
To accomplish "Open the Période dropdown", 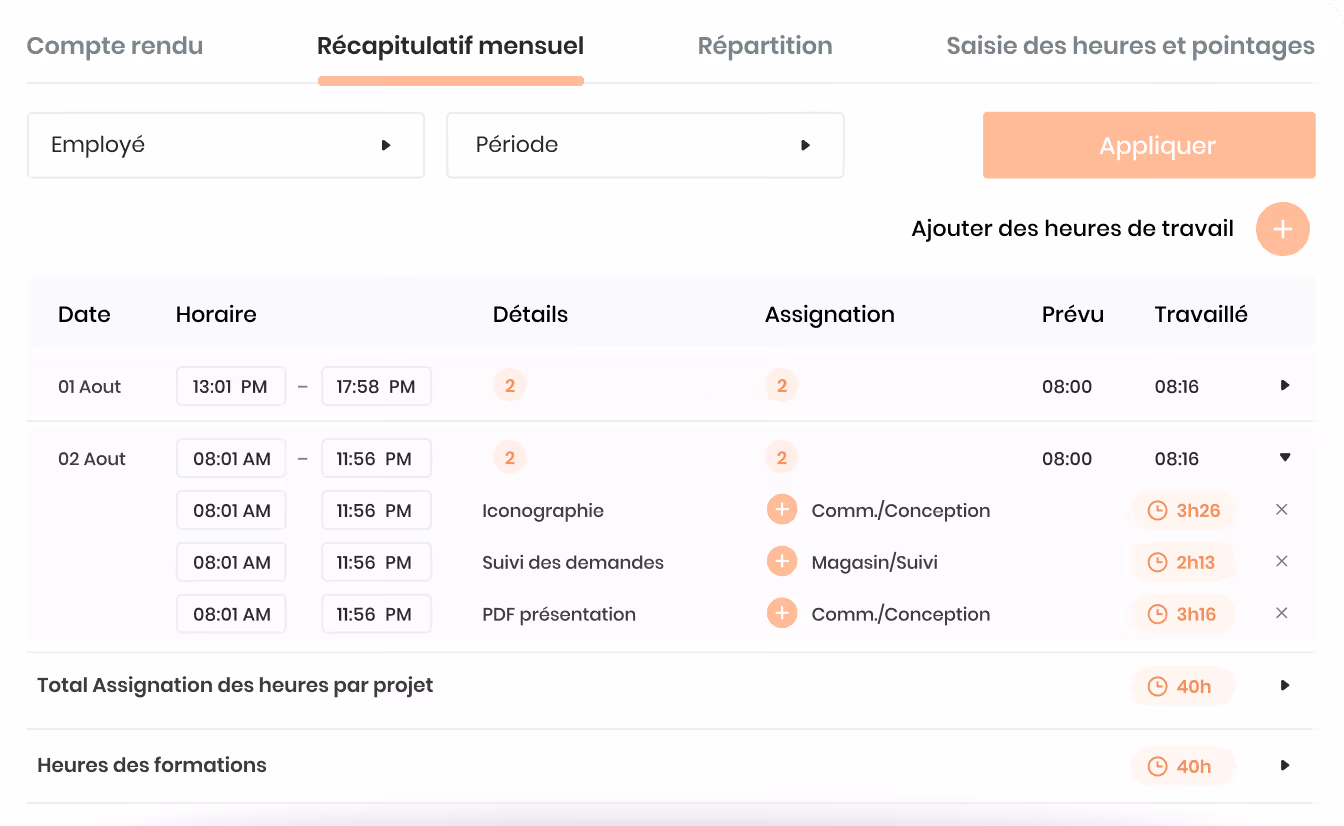I will click(645, 145).
